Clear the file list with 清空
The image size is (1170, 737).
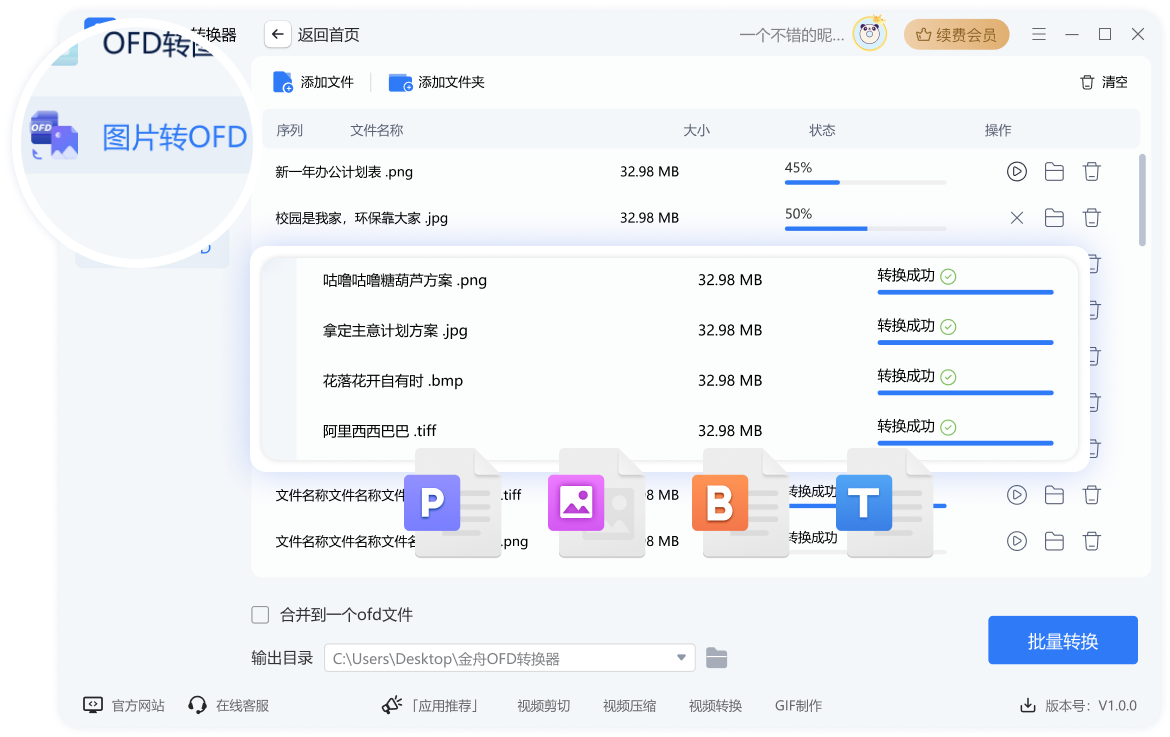click(1103, 82)
